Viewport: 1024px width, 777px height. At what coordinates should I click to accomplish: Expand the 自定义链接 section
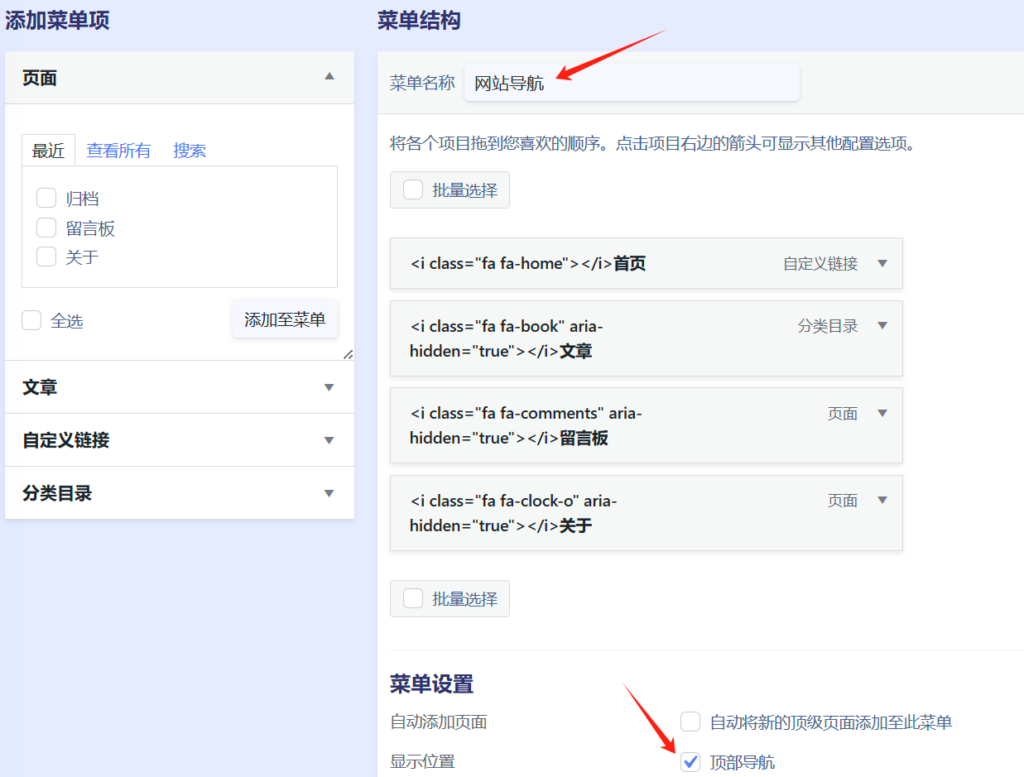click(x=329, y=440)
